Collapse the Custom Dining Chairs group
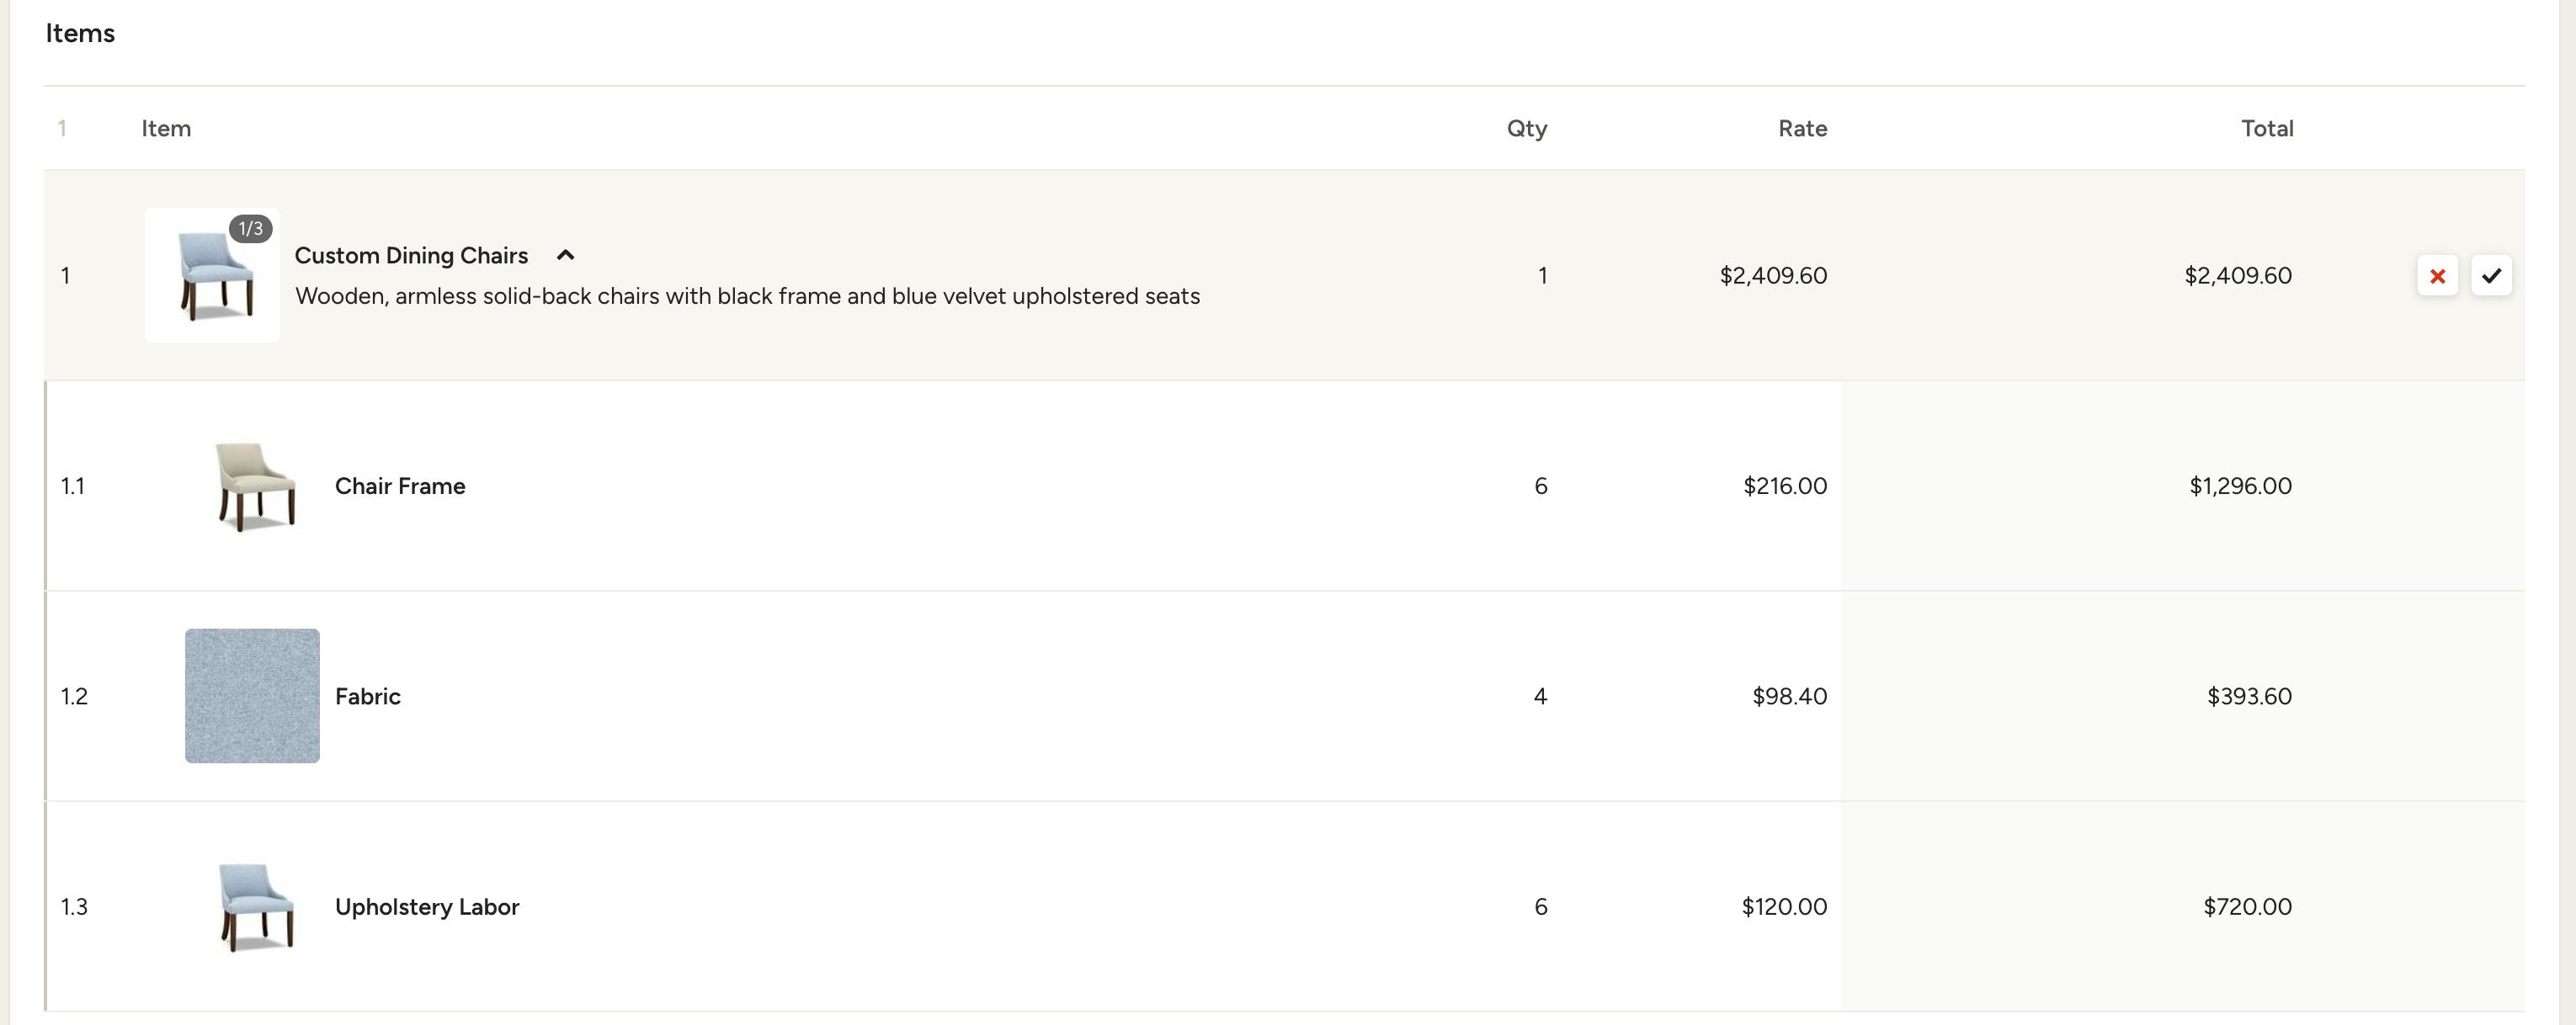Image resolution: width=2576 pixels, height=1025 pixels. [x=565, y=255]
